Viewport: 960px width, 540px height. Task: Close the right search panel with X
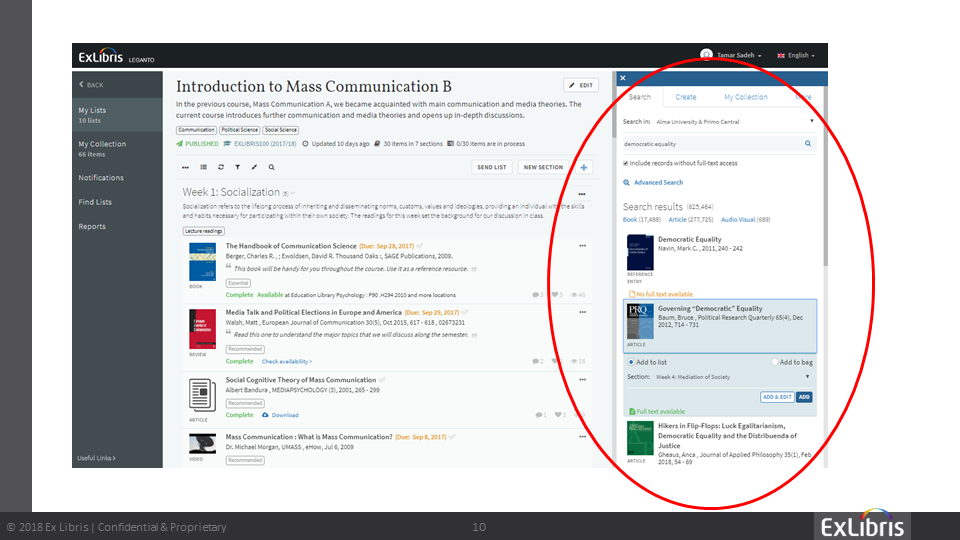622,78
